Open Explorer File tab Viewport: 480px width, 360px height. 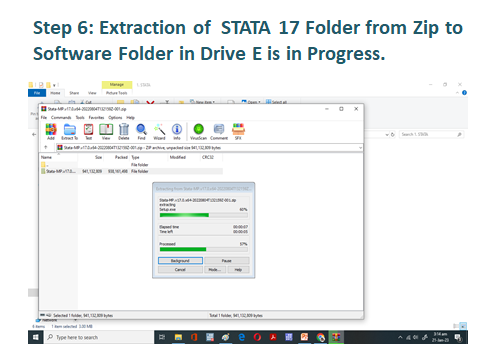click(x=37, y=93)
